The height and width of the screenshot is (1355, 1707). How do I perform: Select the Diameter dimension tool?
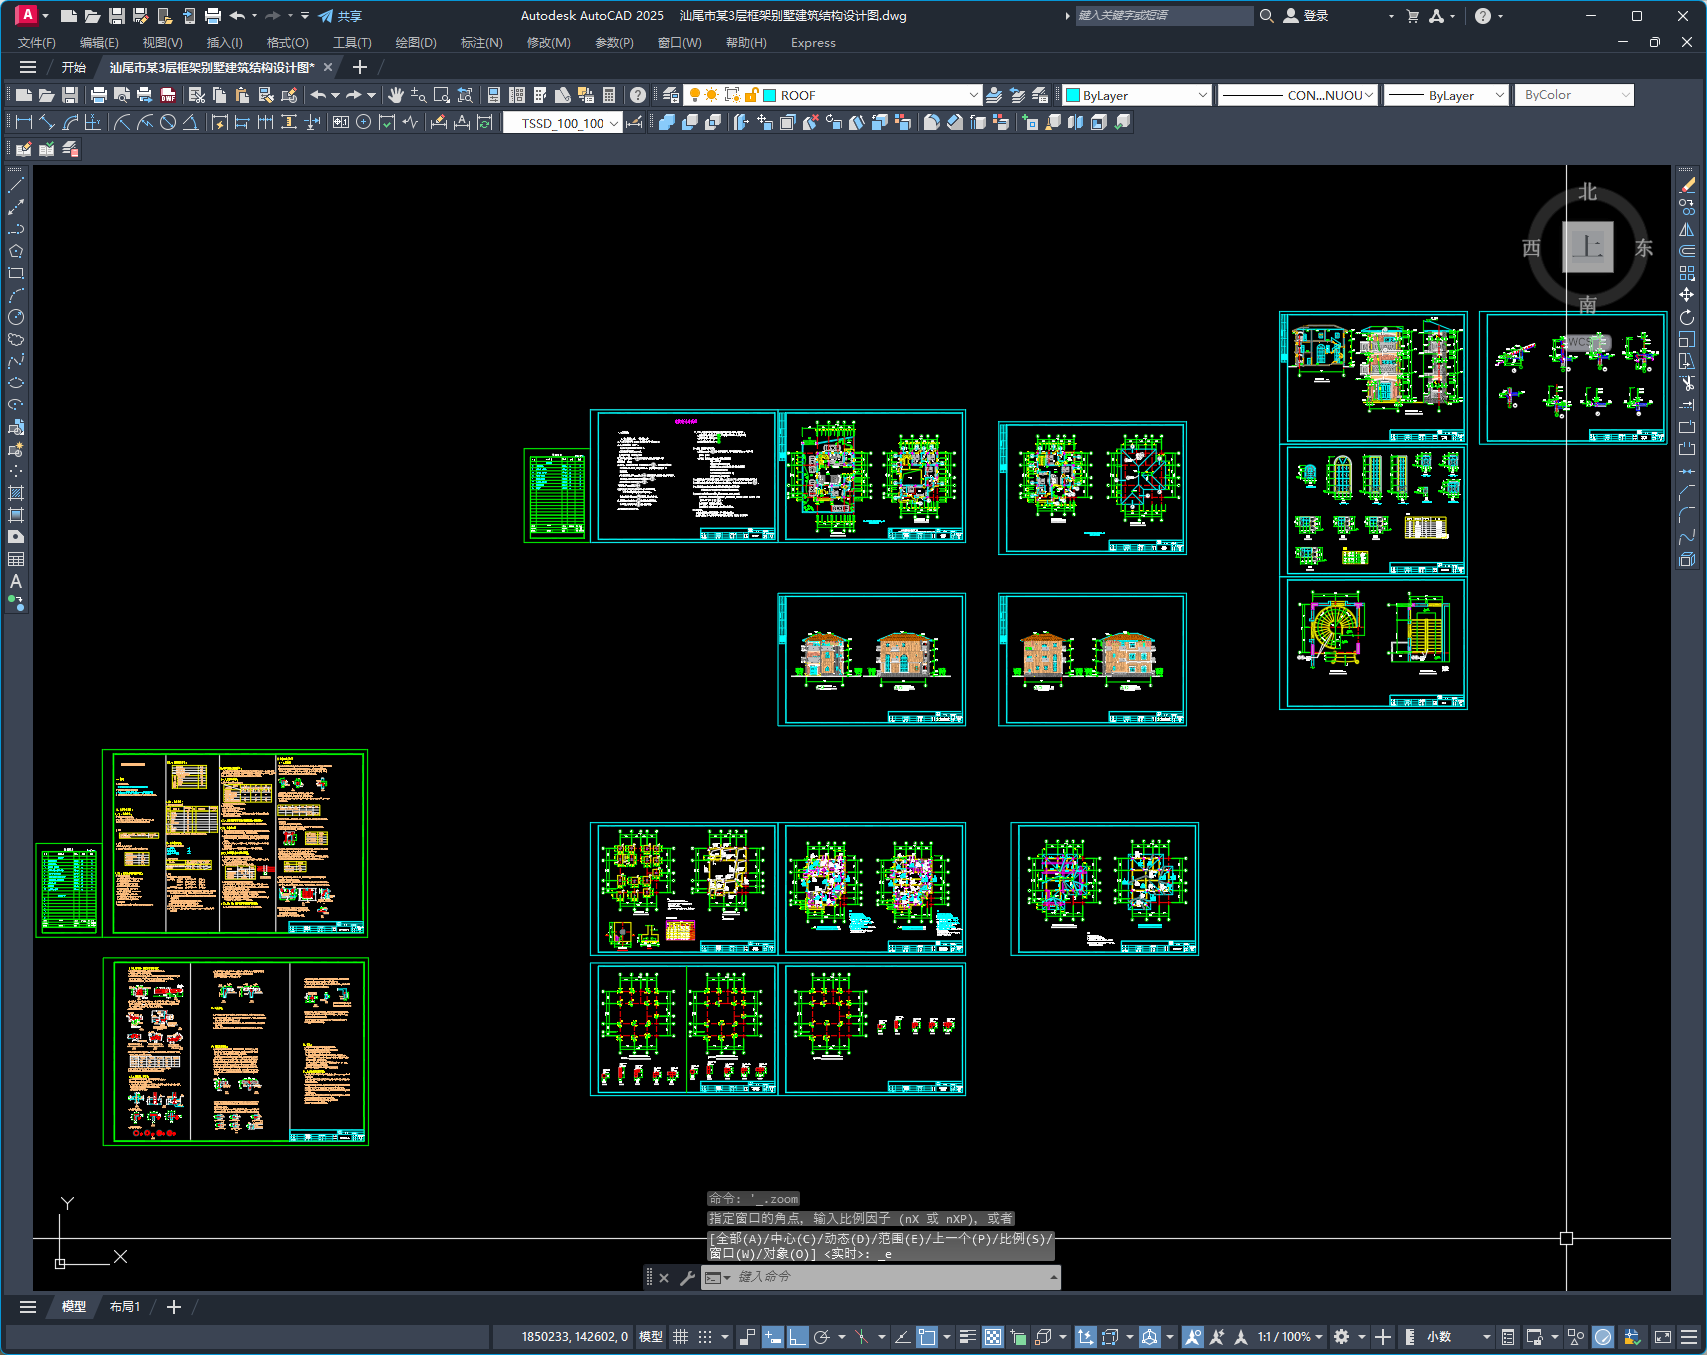168,122
